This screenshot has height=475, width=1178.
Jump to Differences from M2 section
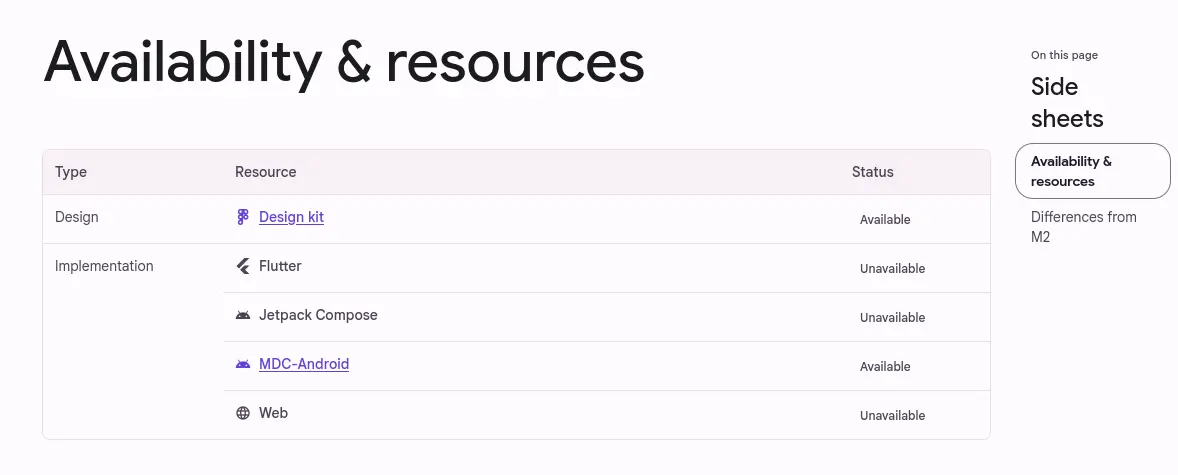click(1083, 227)
